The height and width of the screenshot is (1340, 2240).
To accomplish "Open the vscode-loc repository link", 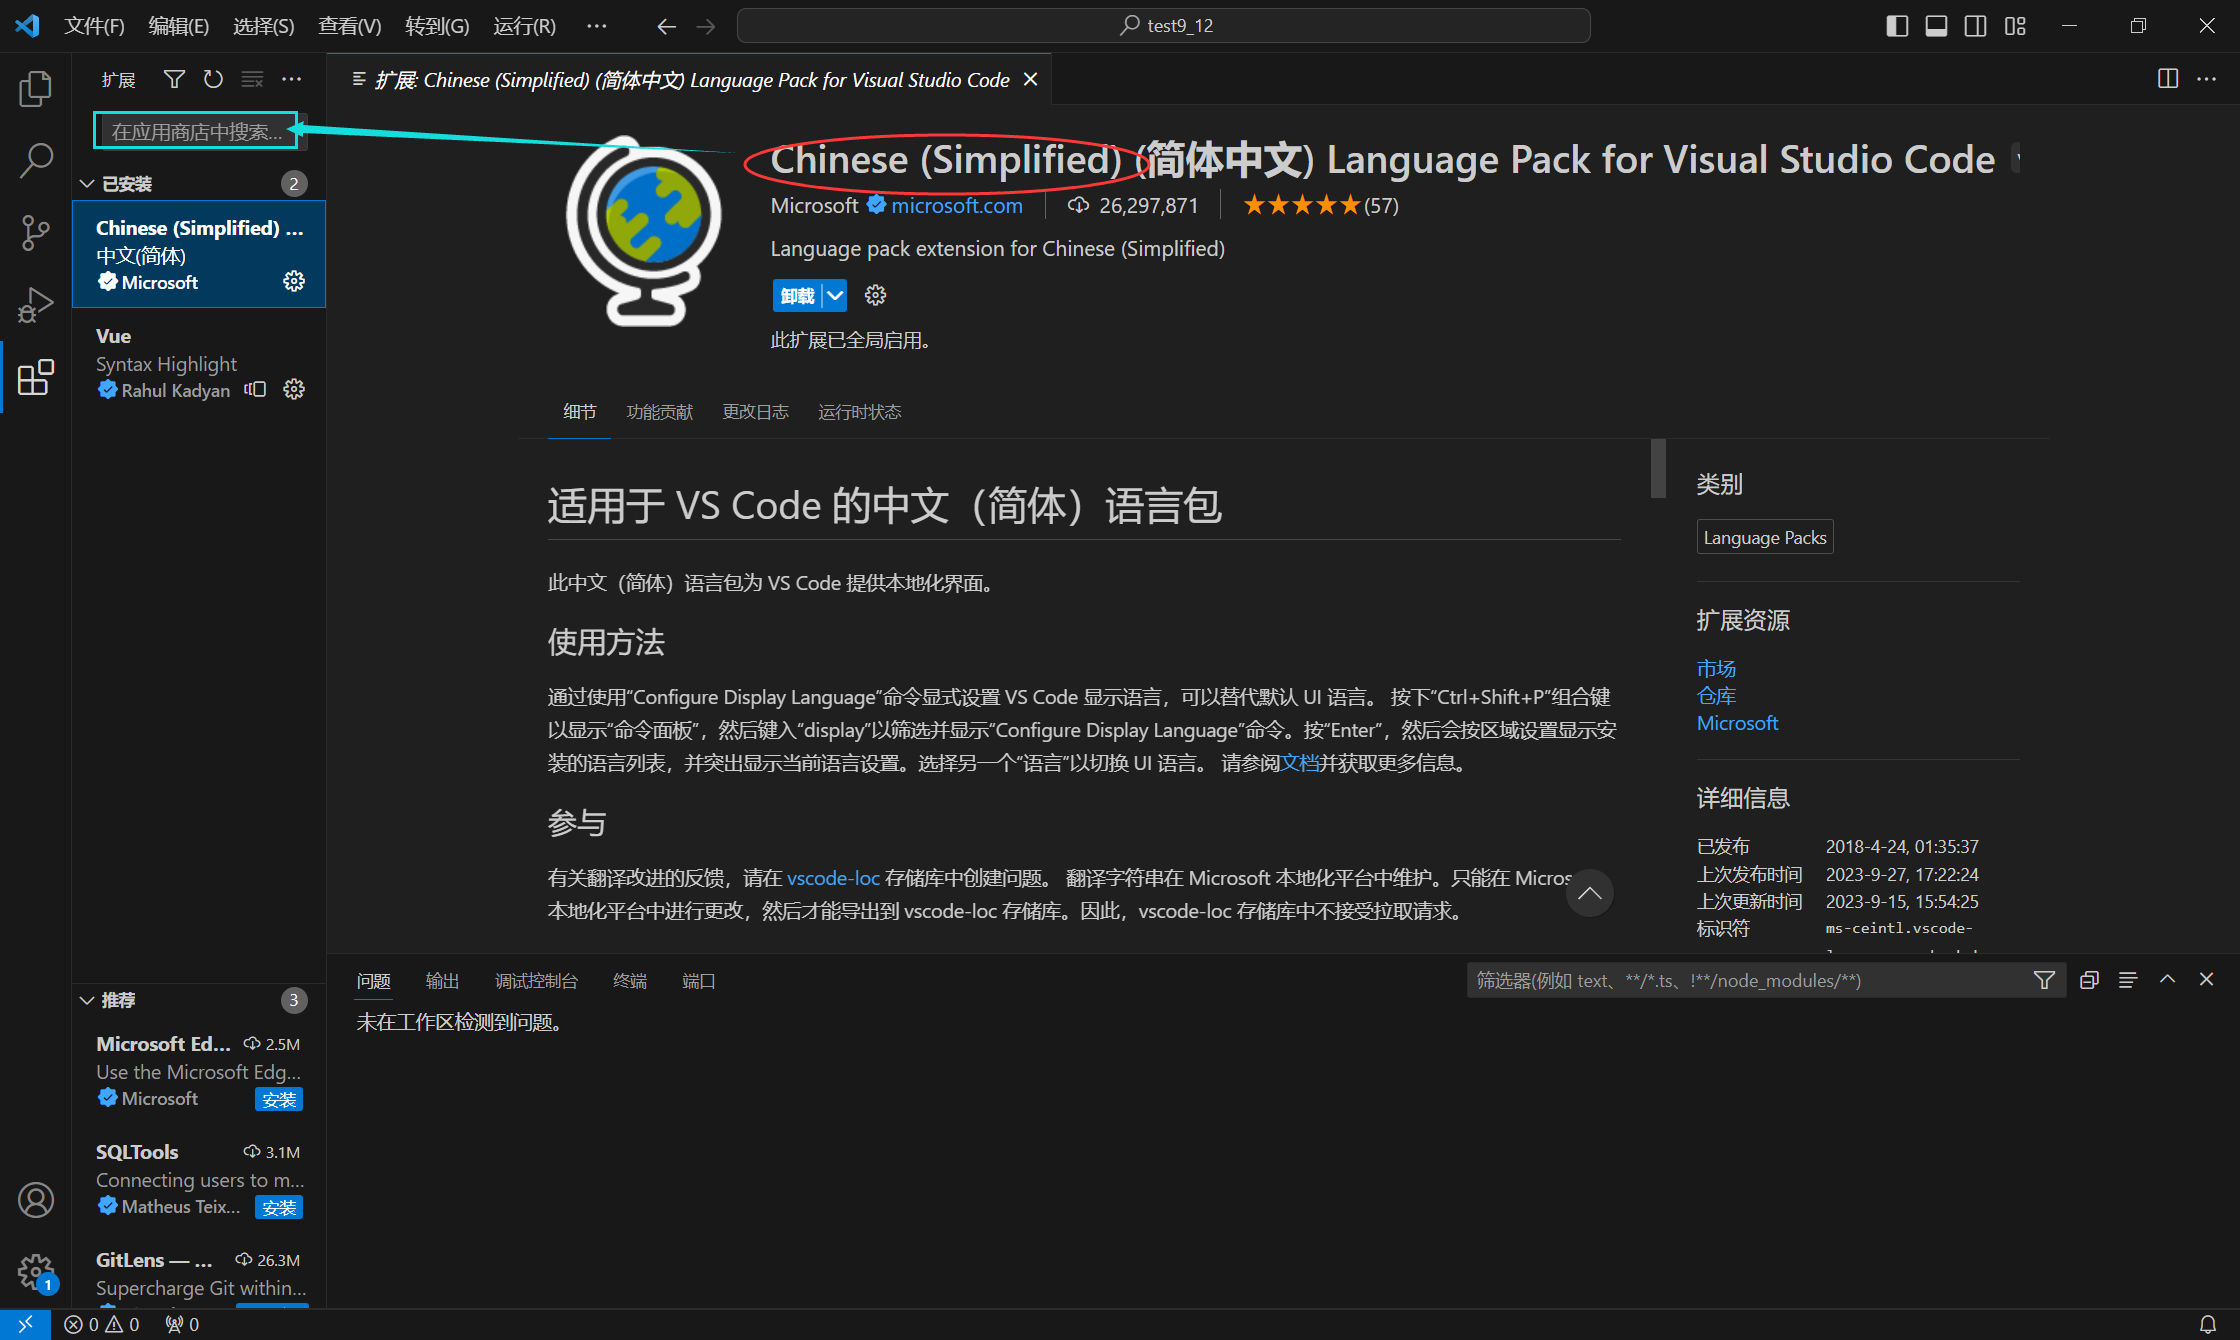I will click(x=832, y=878).
